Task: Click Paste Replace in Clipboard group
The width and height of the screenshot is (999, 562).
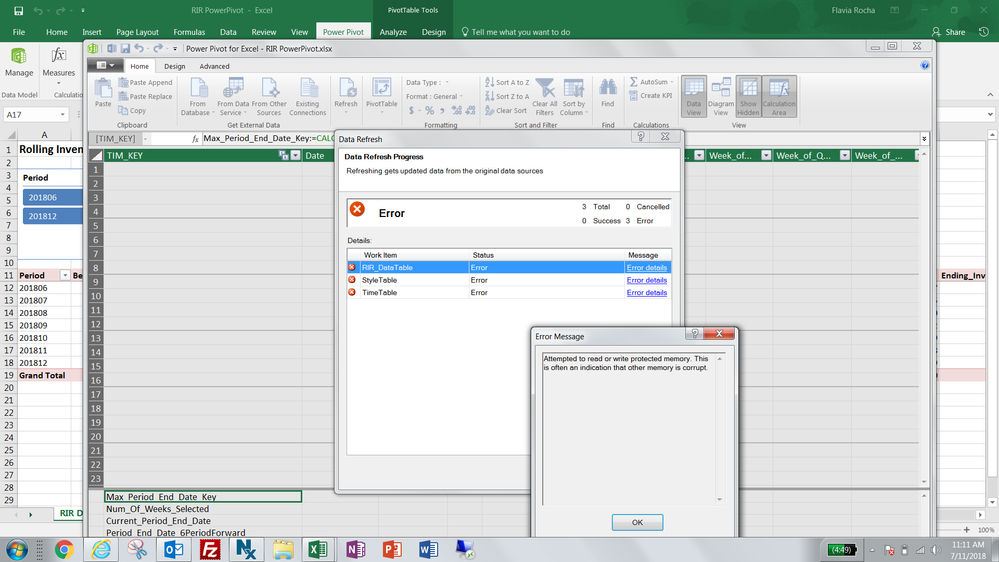Action: pyautogui.click(x=145, y=96)
